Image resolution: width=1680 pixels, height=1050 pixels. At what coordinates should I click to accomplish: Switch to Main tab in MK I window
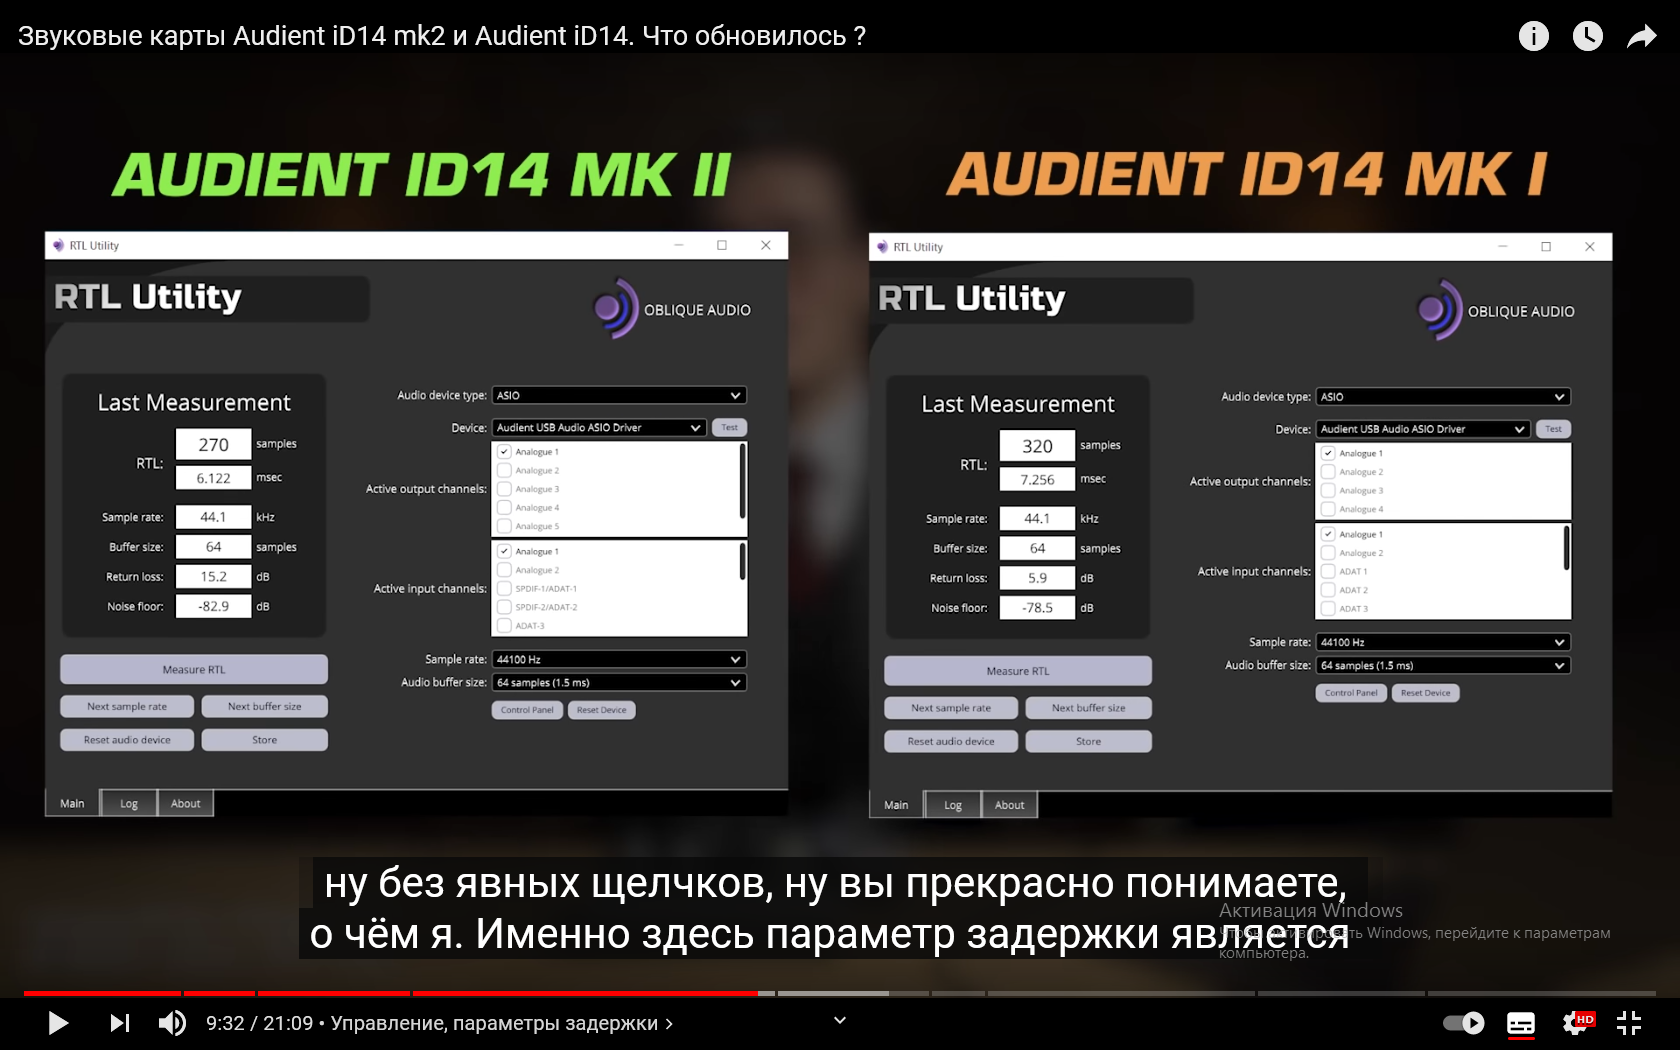896,805
